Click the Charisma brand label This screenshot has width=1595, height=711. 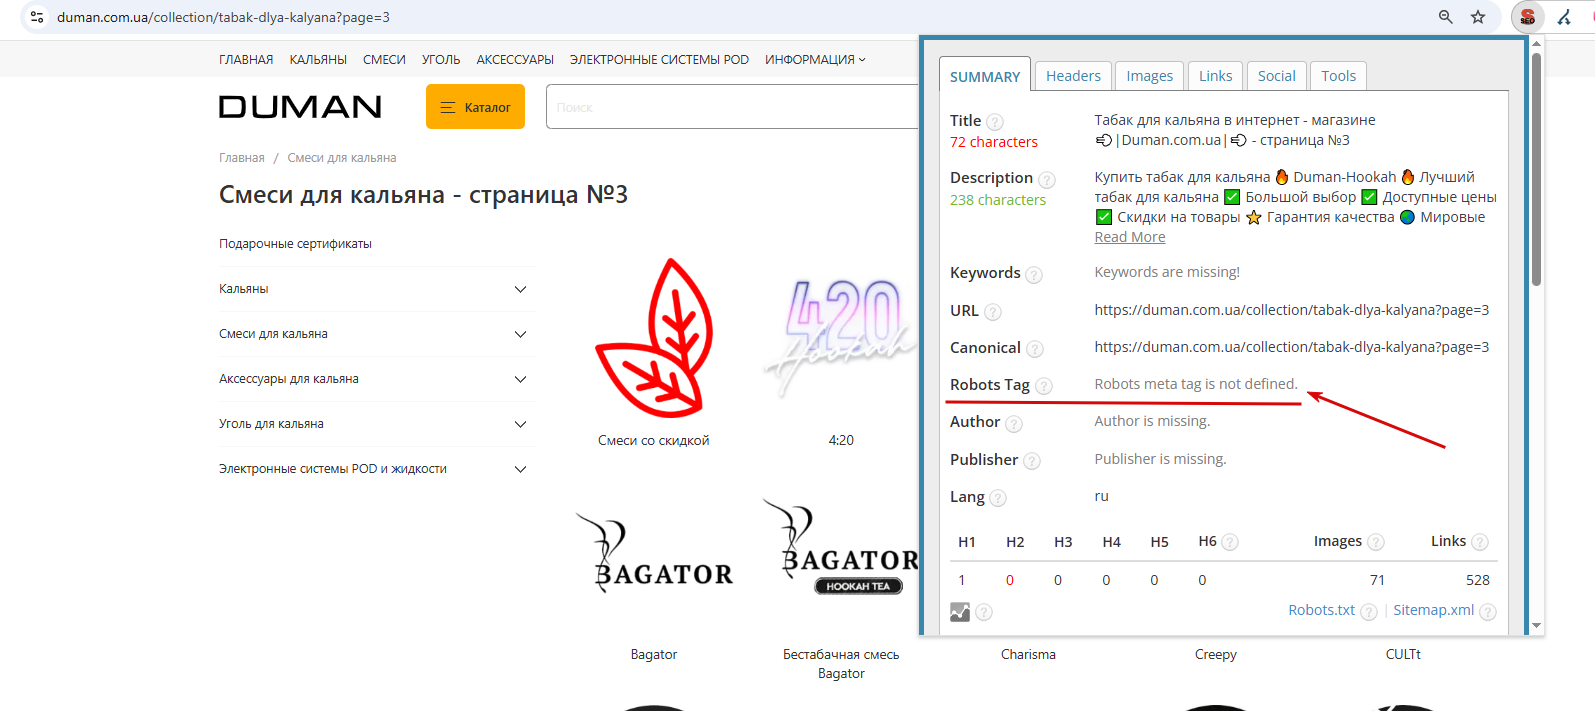1028,654
